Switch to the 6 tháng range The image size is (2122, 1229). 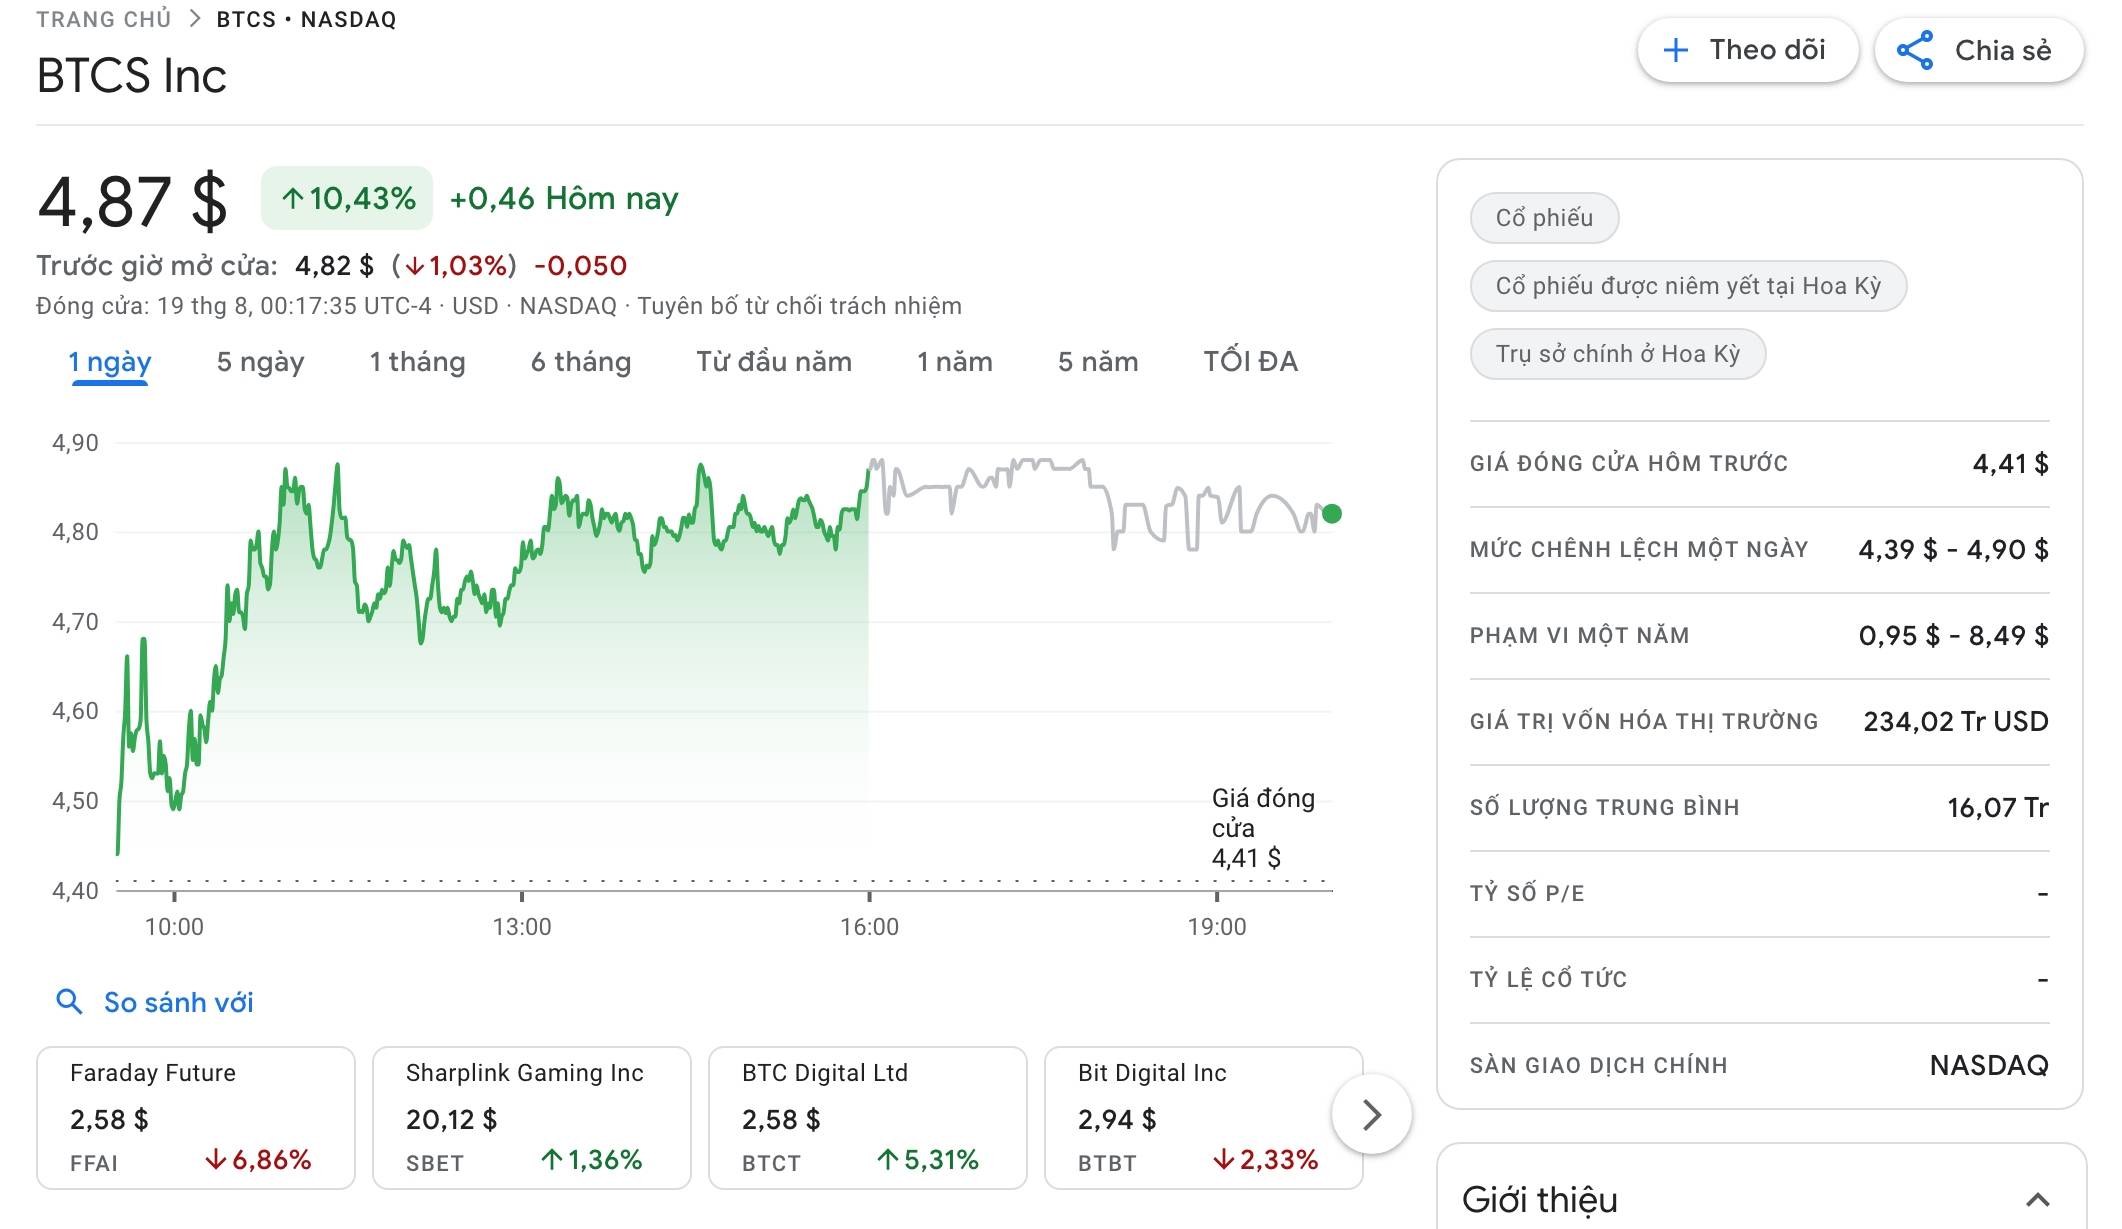point(581,362)
